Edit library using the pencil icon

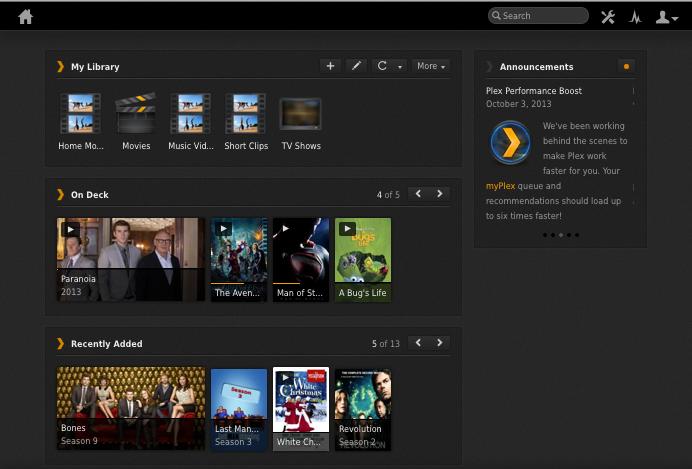pos(356,66)
